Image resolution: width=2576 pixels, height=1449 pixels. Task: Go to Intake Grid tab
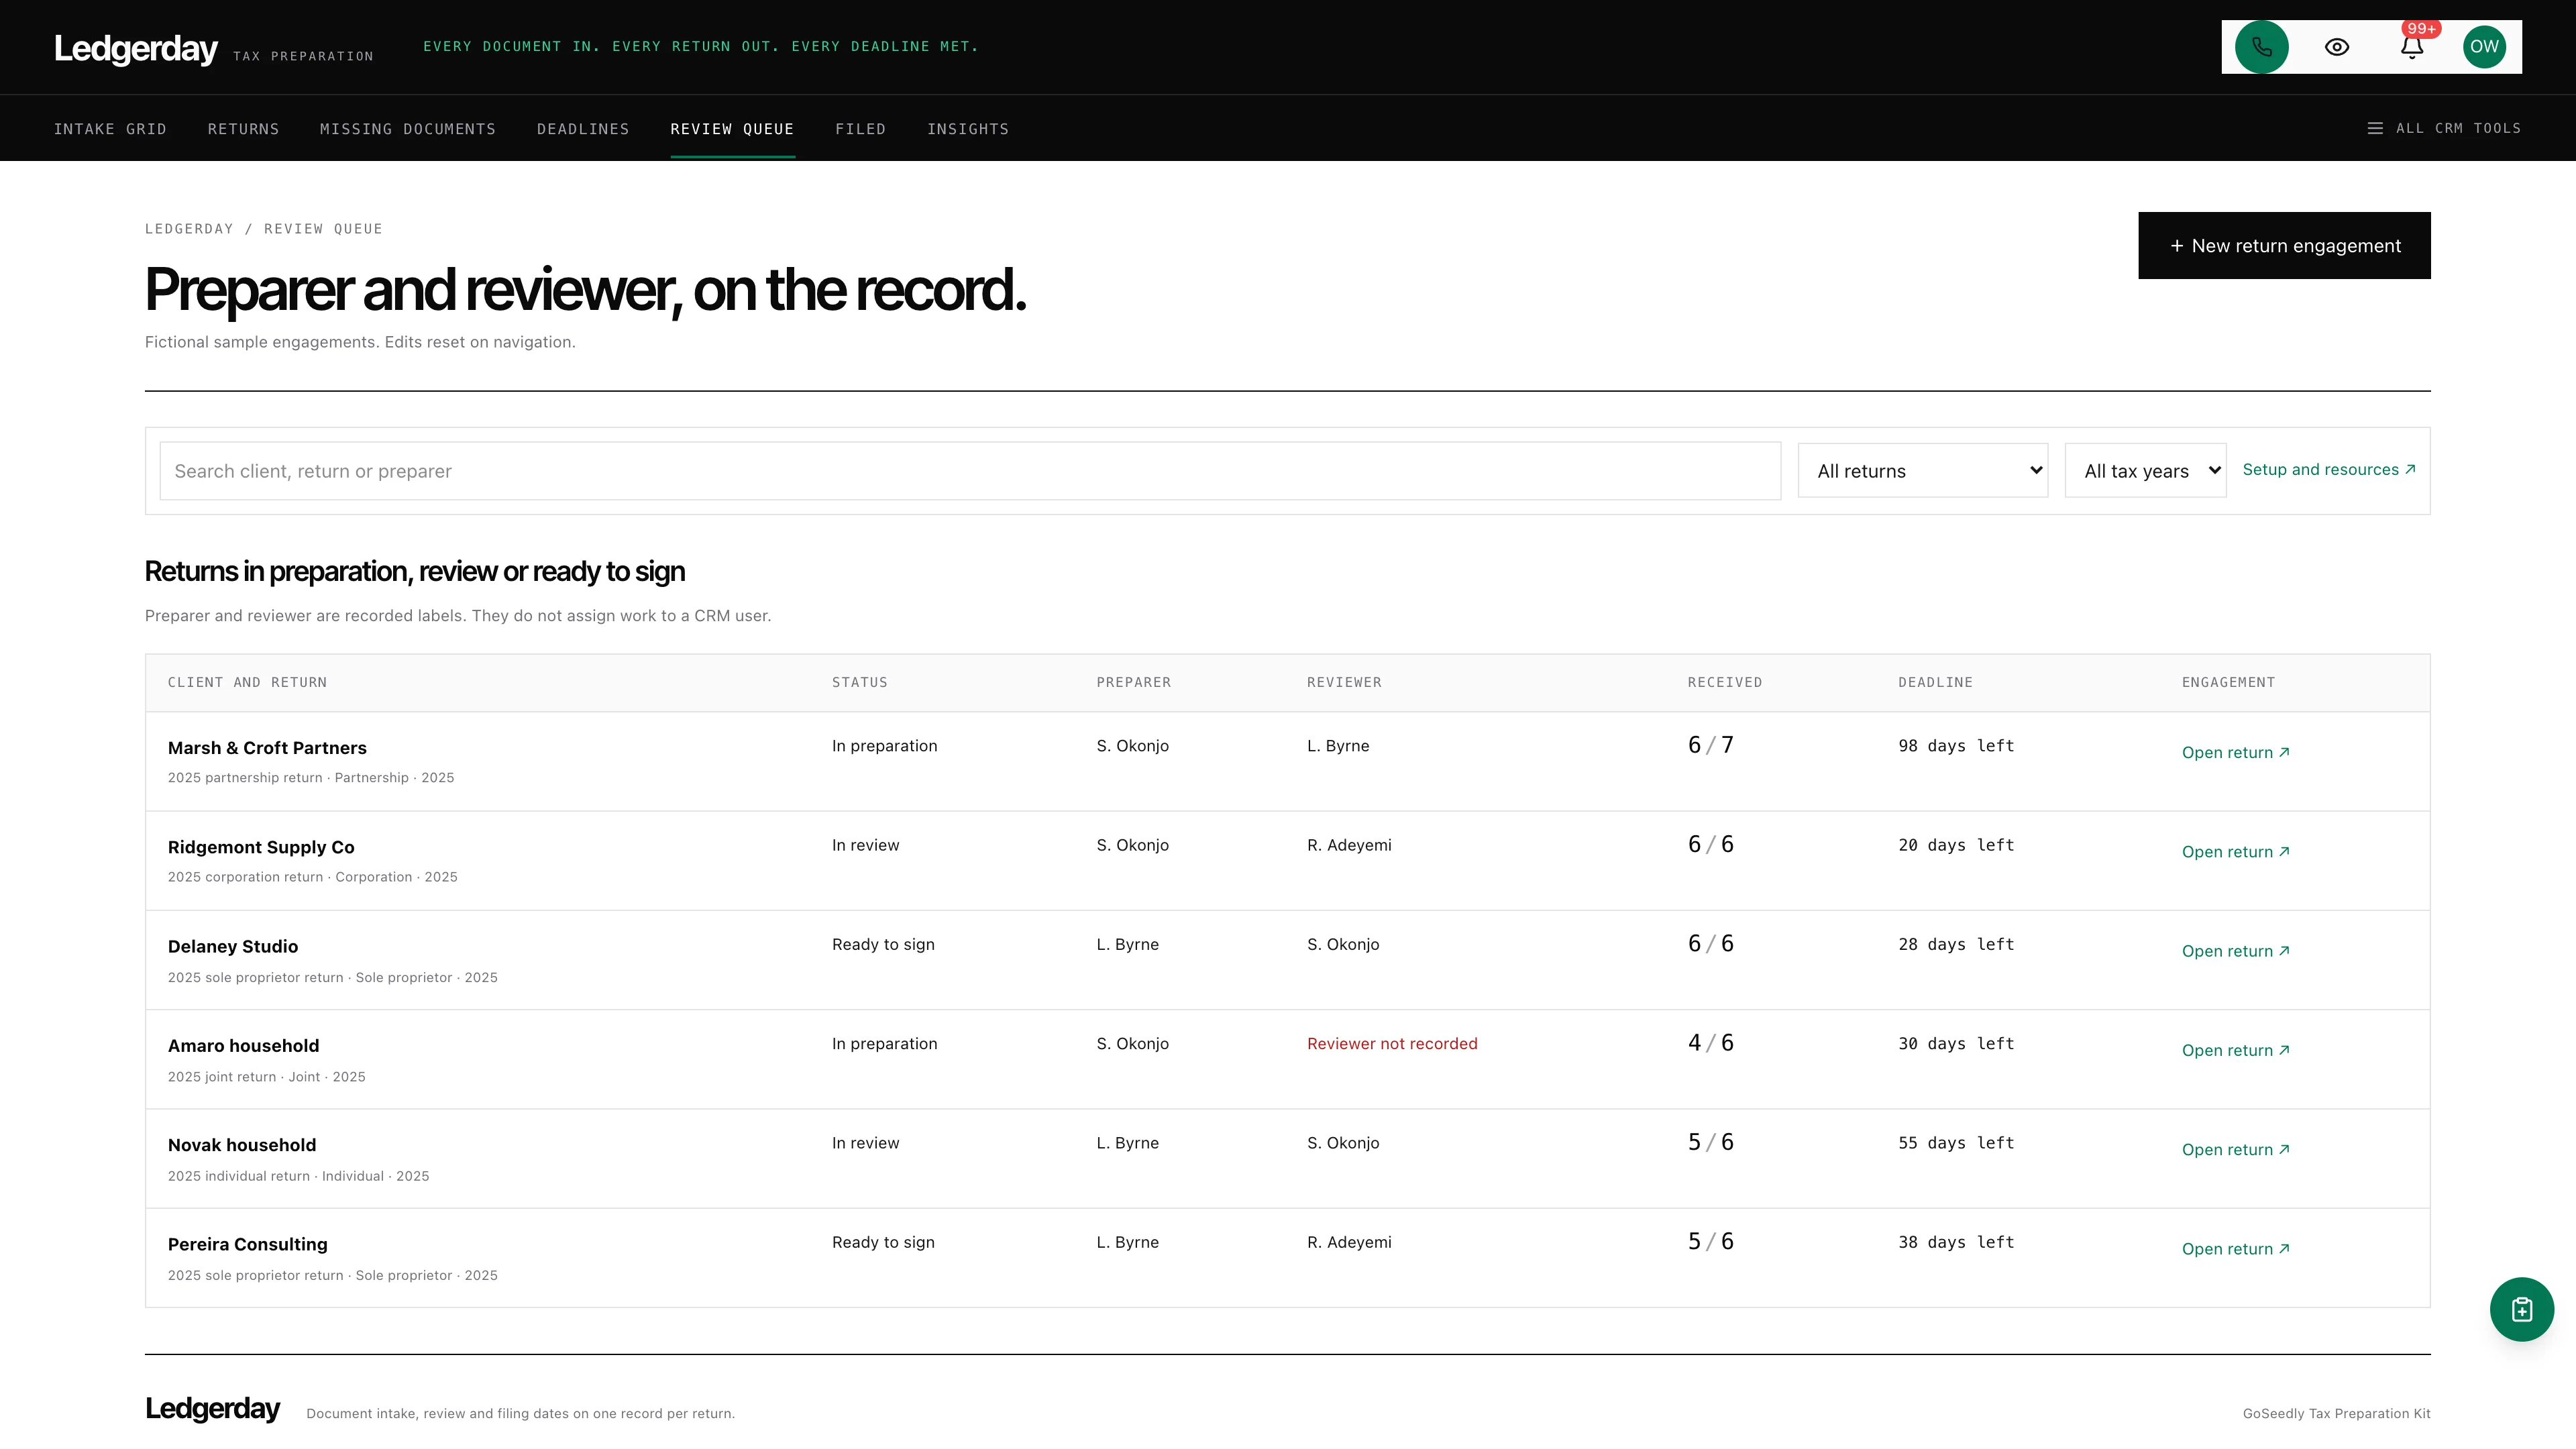tap(110, 129)
